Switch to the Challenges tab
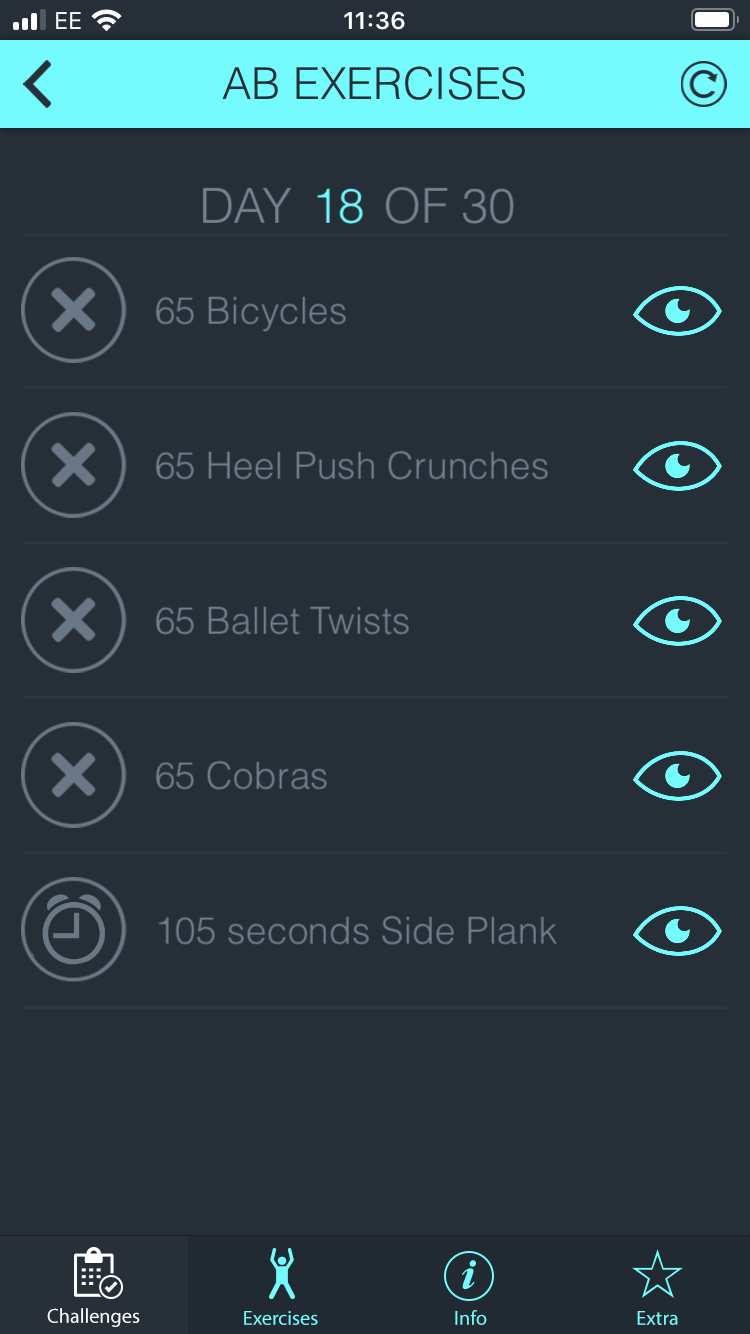Viewport: 750px width, 1334px height. click(94, 1285)
